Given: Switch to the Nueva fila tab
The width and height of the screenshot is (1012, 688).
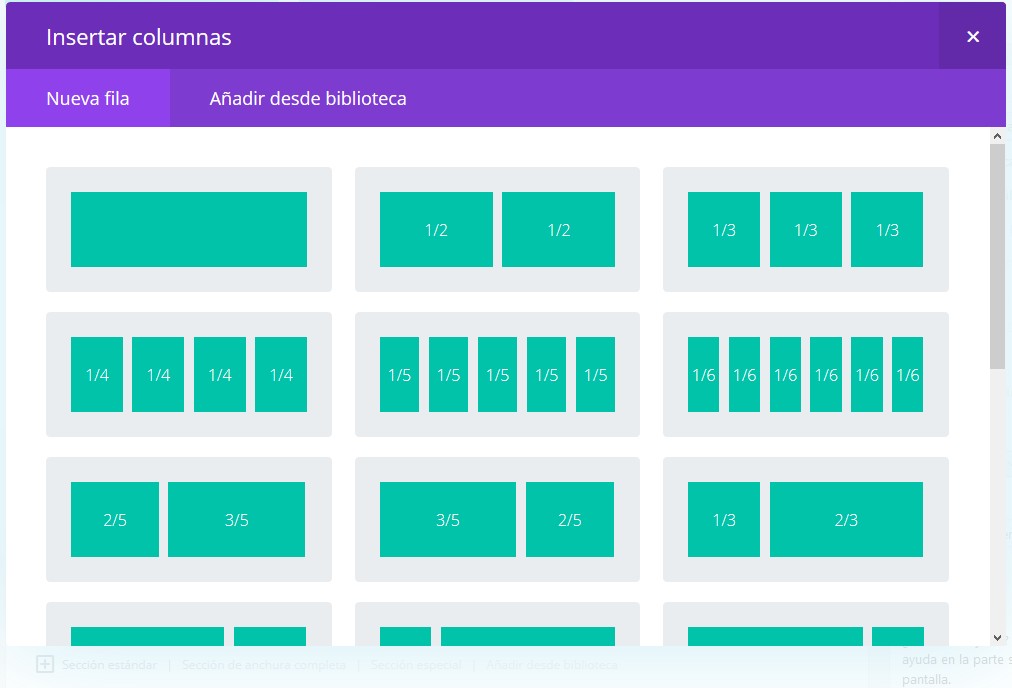Looking at the screenshot, I should [88, 99].
